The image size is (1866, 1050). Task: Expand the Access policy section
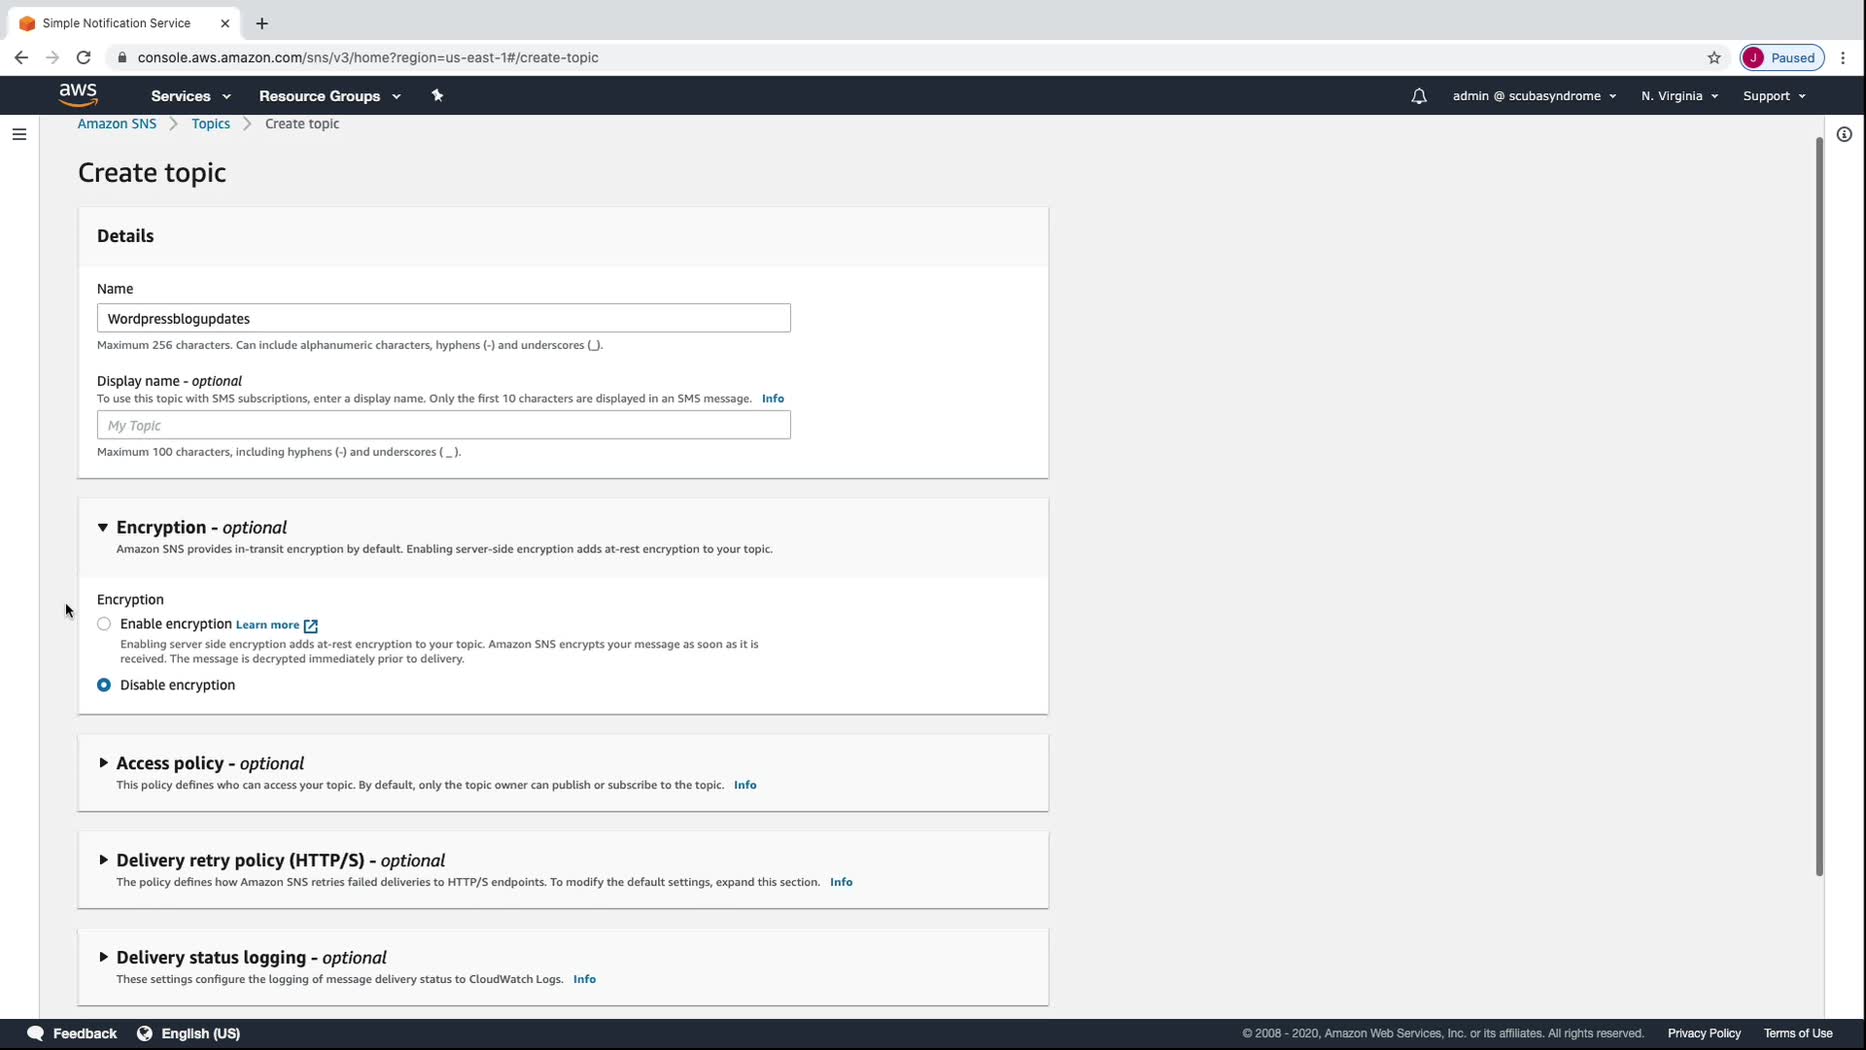(x=103, y=763)
